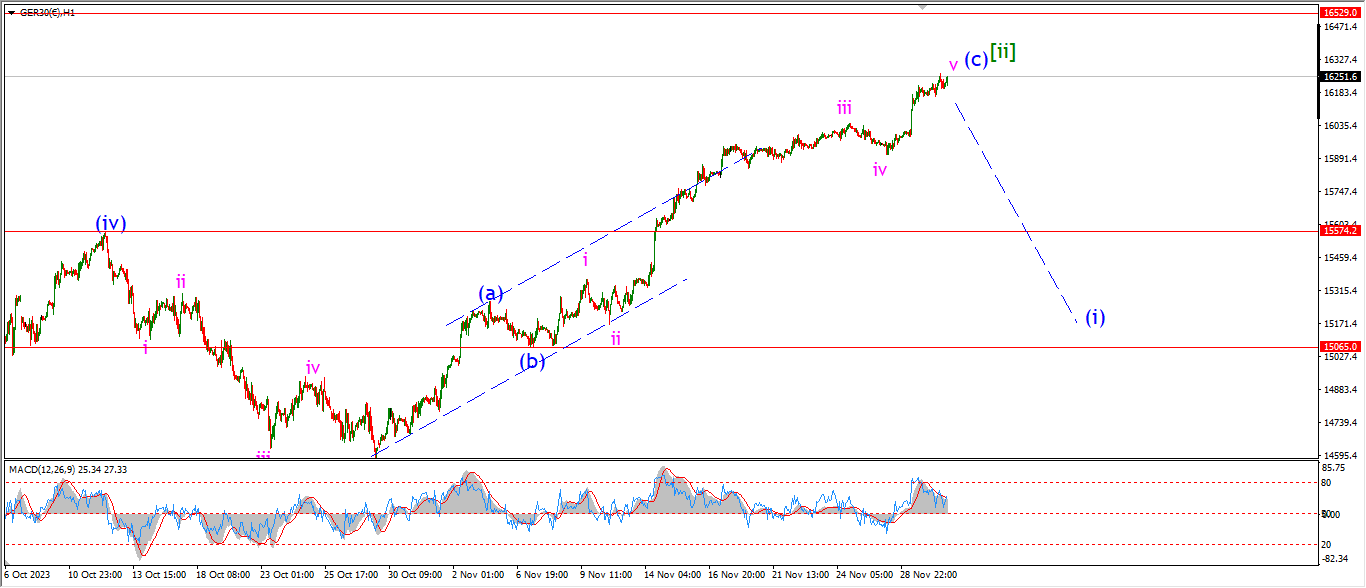Screen dimensions: 1366x588
Task: Select the blue (b) wave label
Action: click(x=532, y=362)
